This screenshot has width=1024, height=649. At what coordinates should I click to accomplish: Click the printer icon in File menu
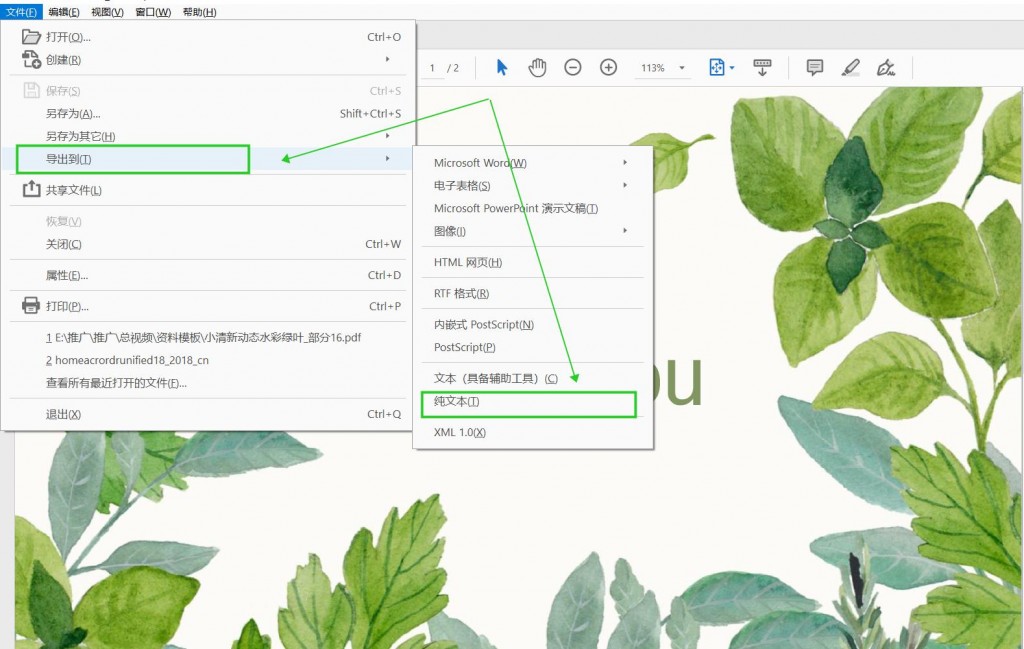[31, 306]
